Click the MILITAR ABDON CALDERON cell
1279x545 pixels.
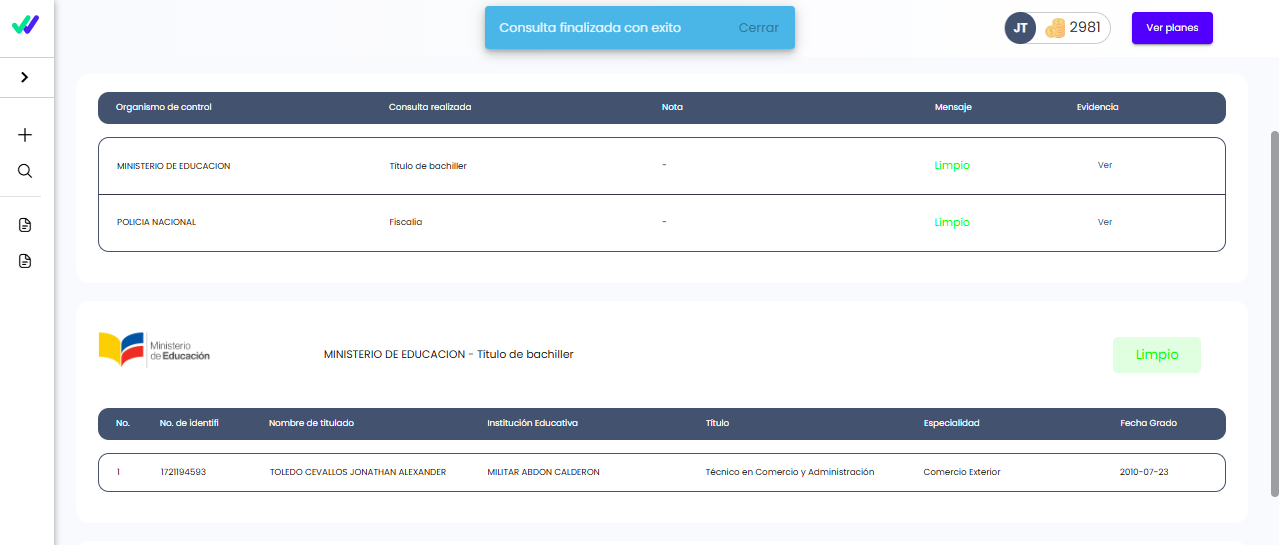(543, 472)
